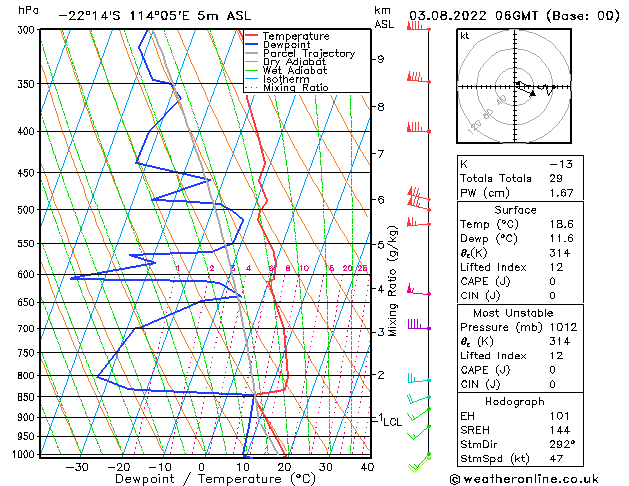Click the surface Dewp value 11.6
Viewport: 629px width, 486px height.
click(561, 239)
